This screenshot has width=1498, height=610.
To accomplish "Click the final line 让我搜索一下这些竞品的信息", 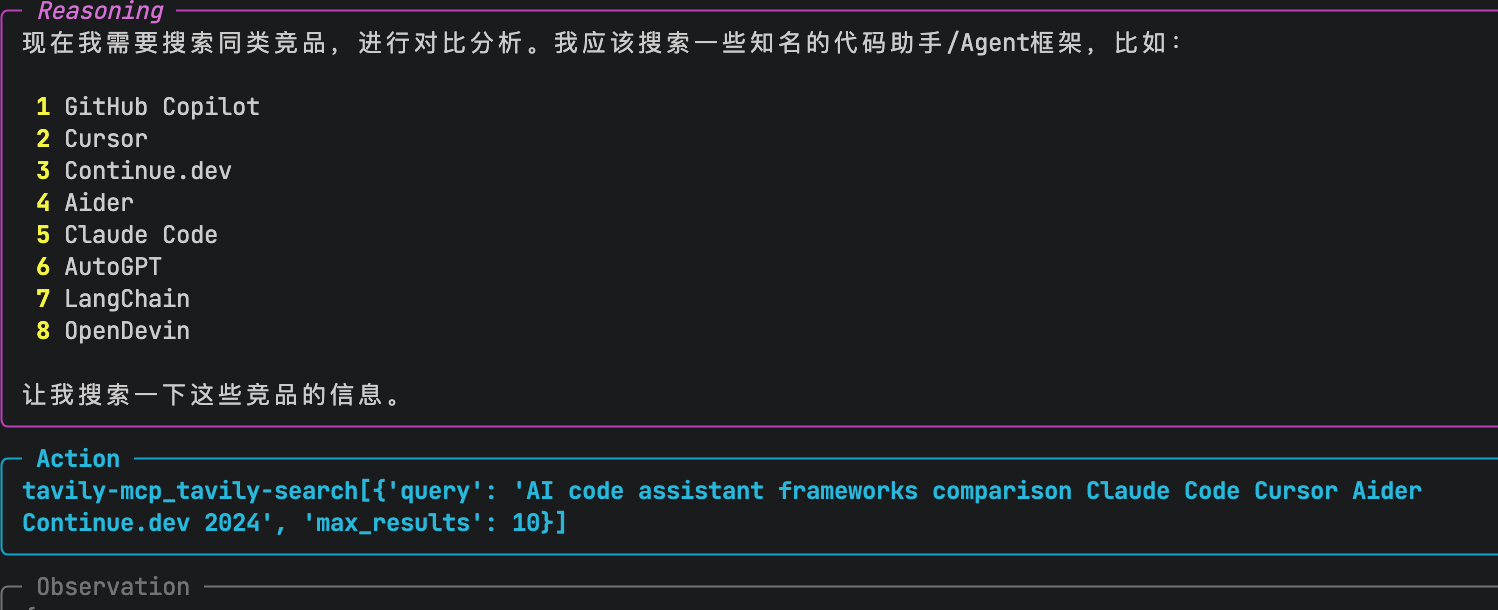I will 213,395.
